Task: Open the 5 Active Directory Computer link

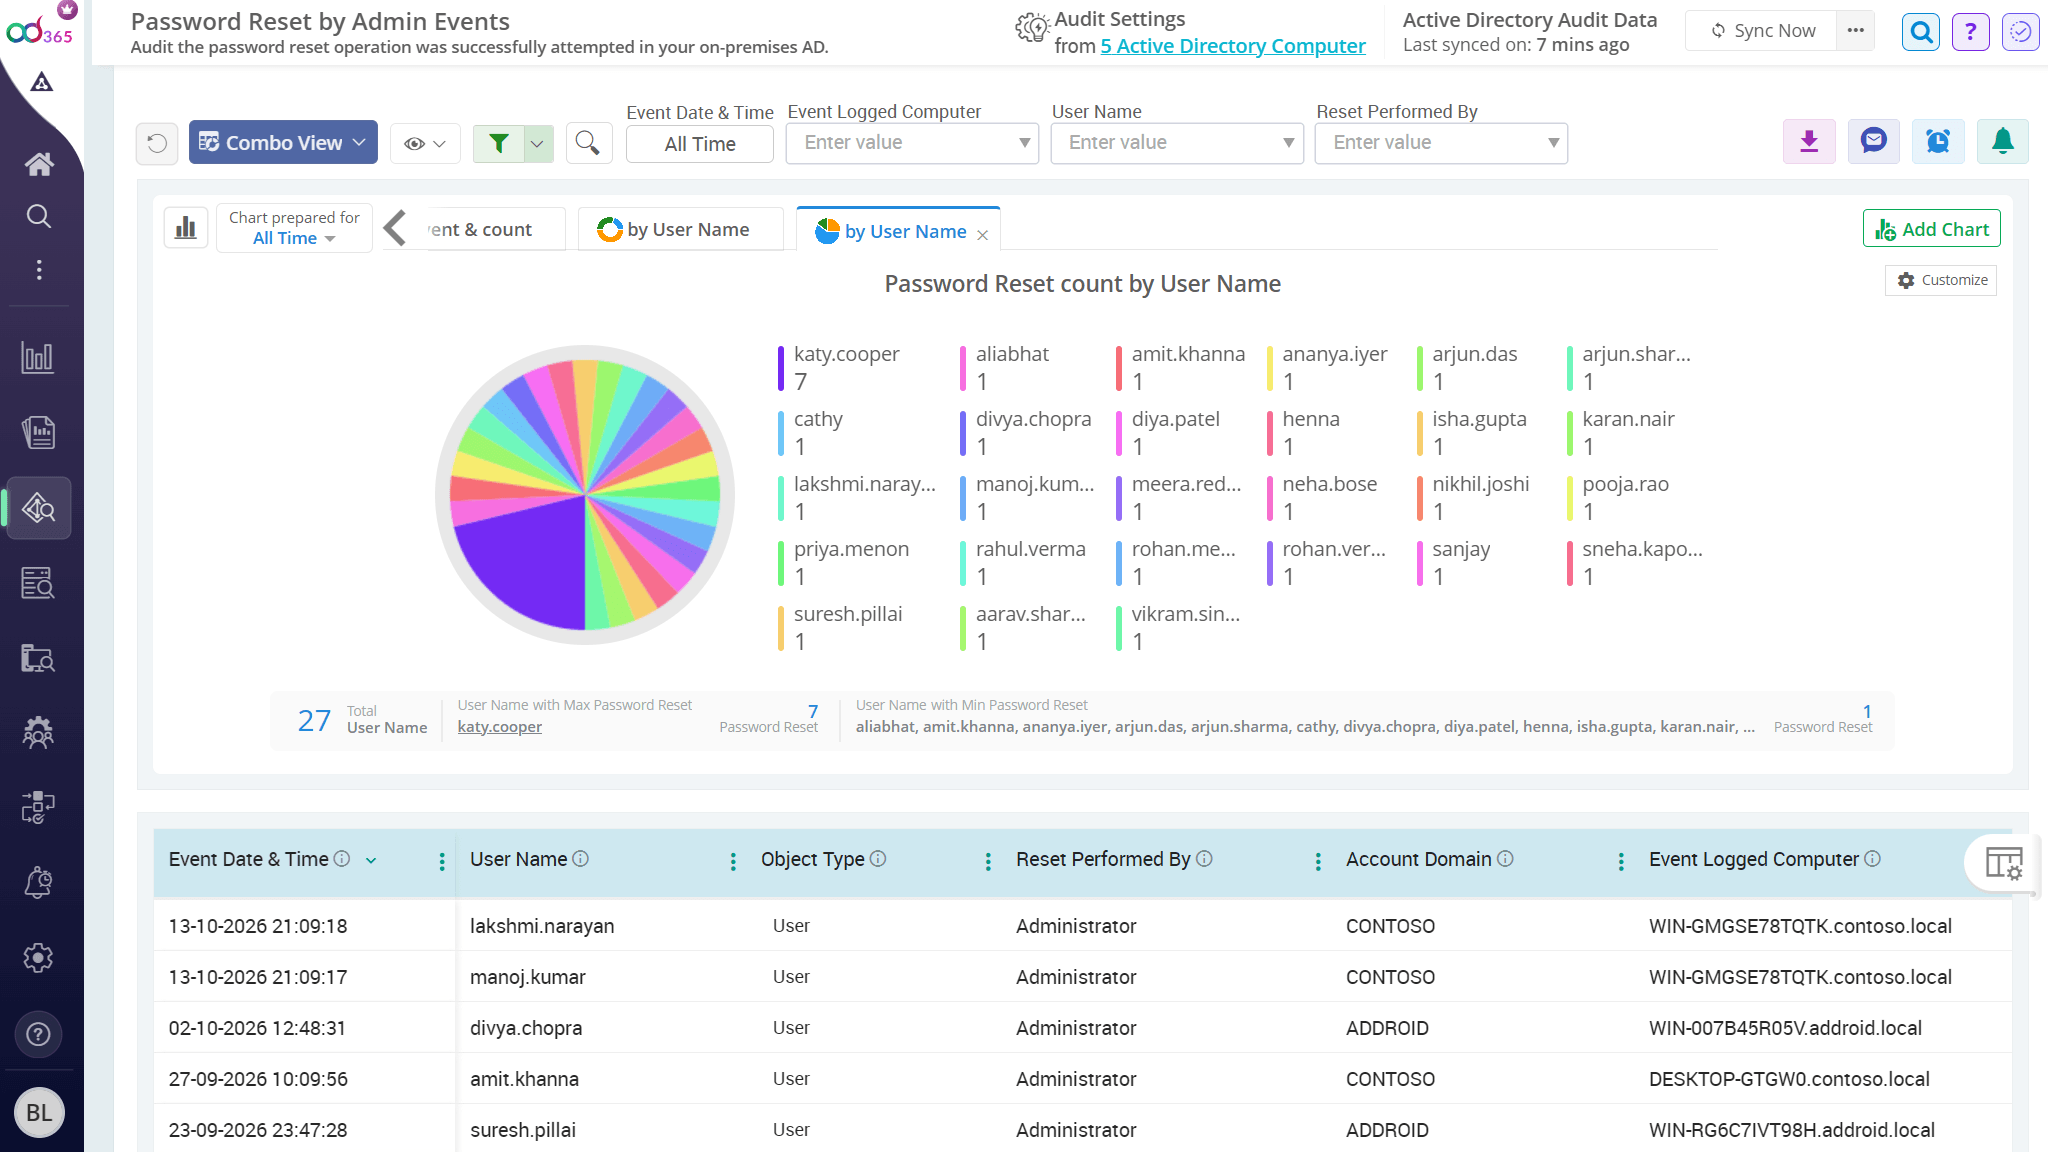Action: point(1233,46)
